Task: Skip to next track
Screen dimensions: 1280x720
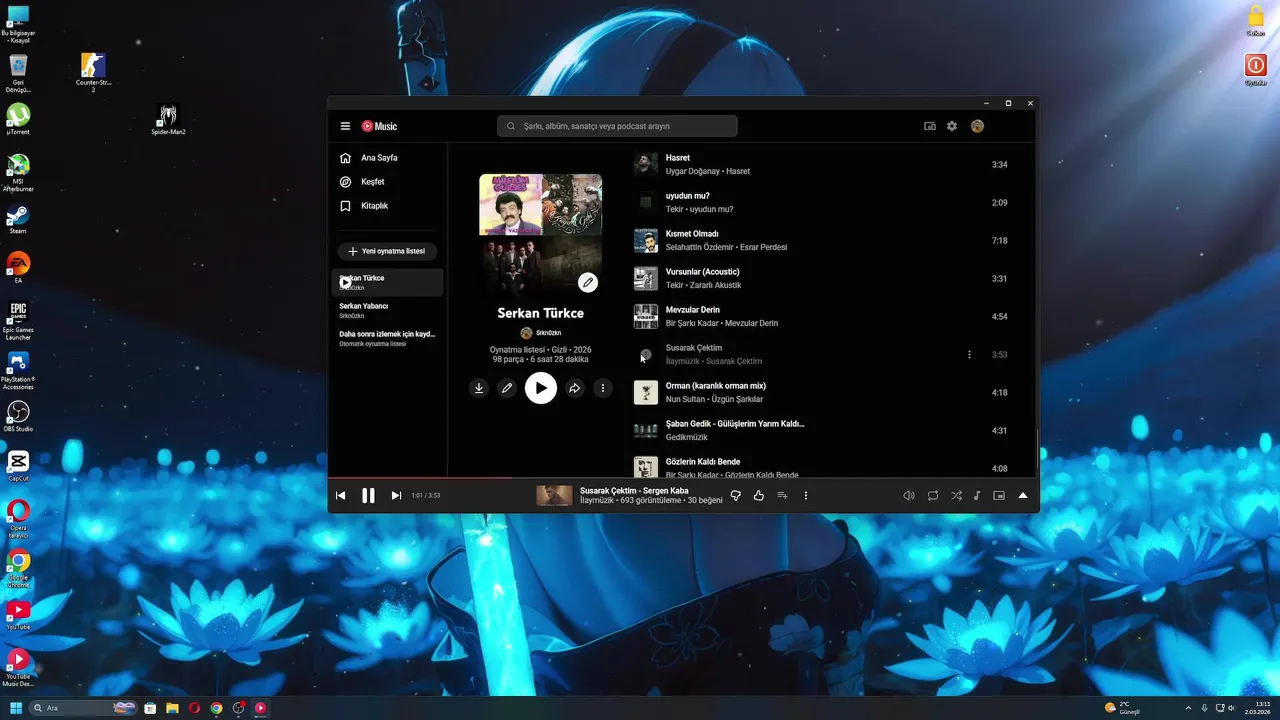Action: tap(396, 495)
